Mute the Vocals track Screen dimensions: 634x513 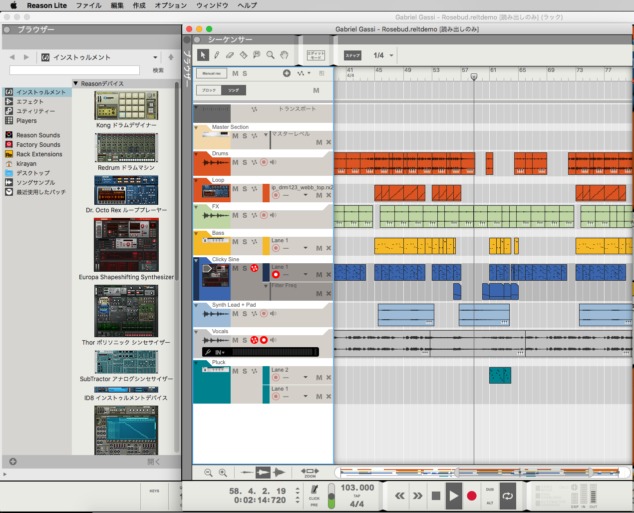coord(235,340)
